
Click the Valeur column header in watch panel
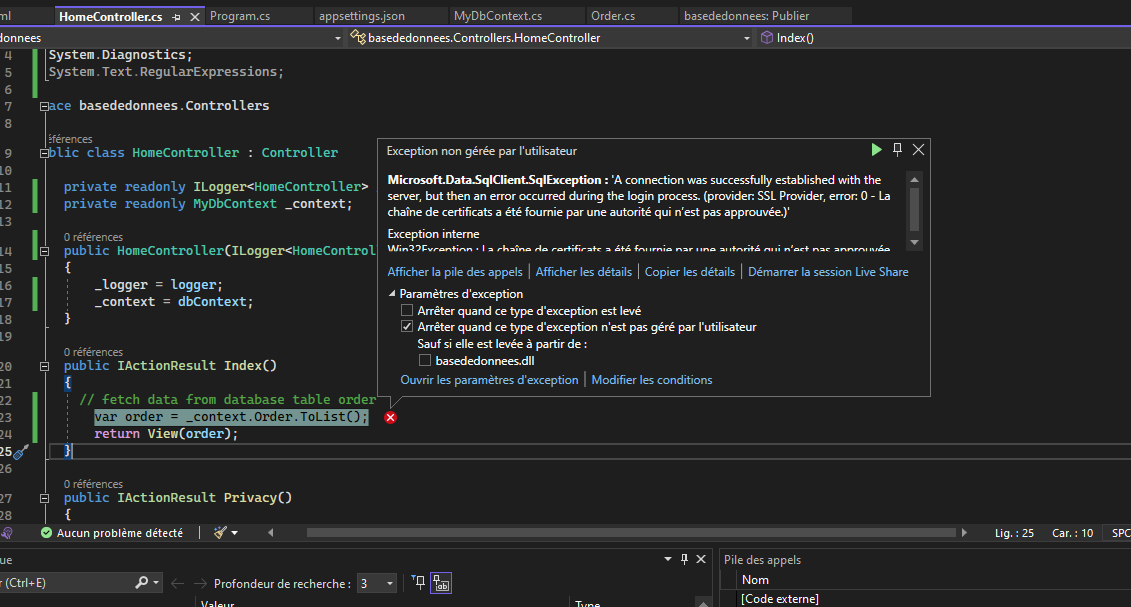tap(217, 603)
